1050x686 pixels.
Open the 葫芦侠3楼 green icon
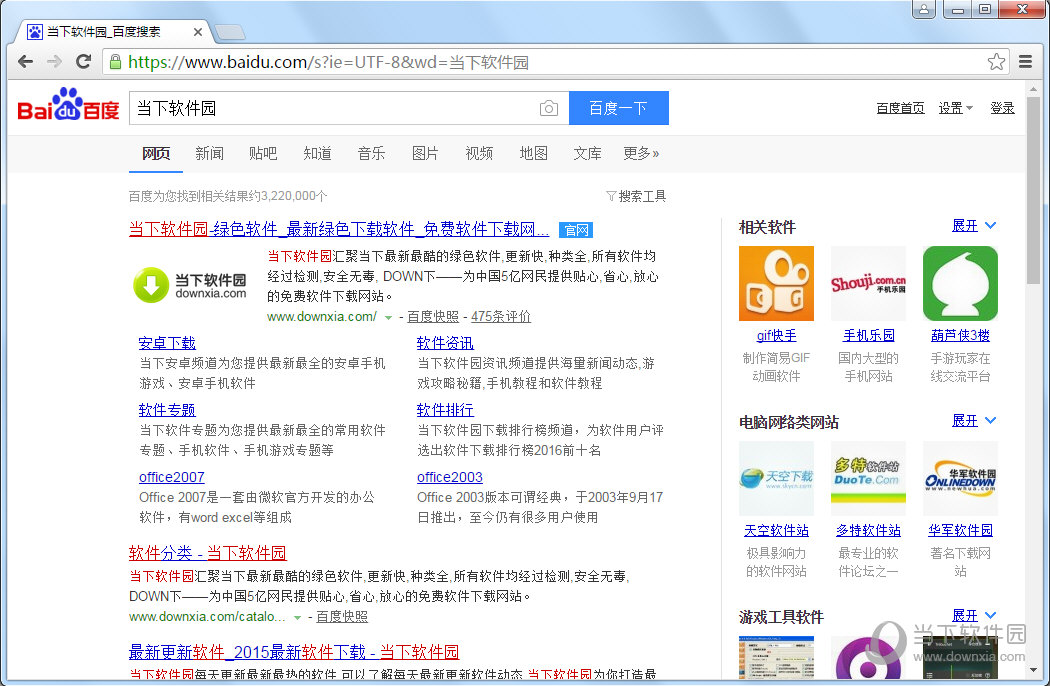960,283
